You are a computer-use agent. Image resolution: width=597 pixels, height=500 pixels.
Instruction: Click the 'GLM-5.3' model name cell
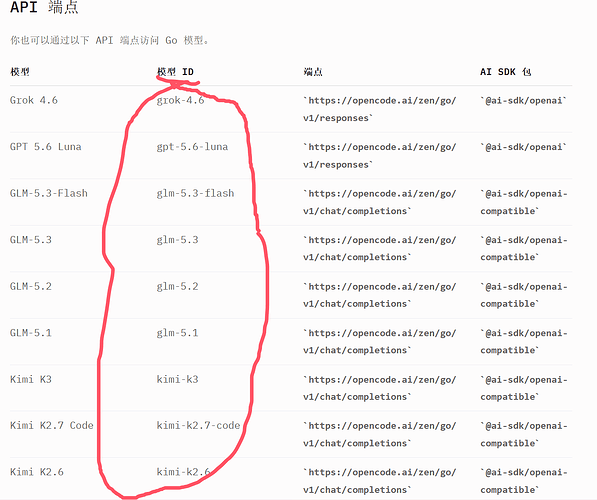31,240
